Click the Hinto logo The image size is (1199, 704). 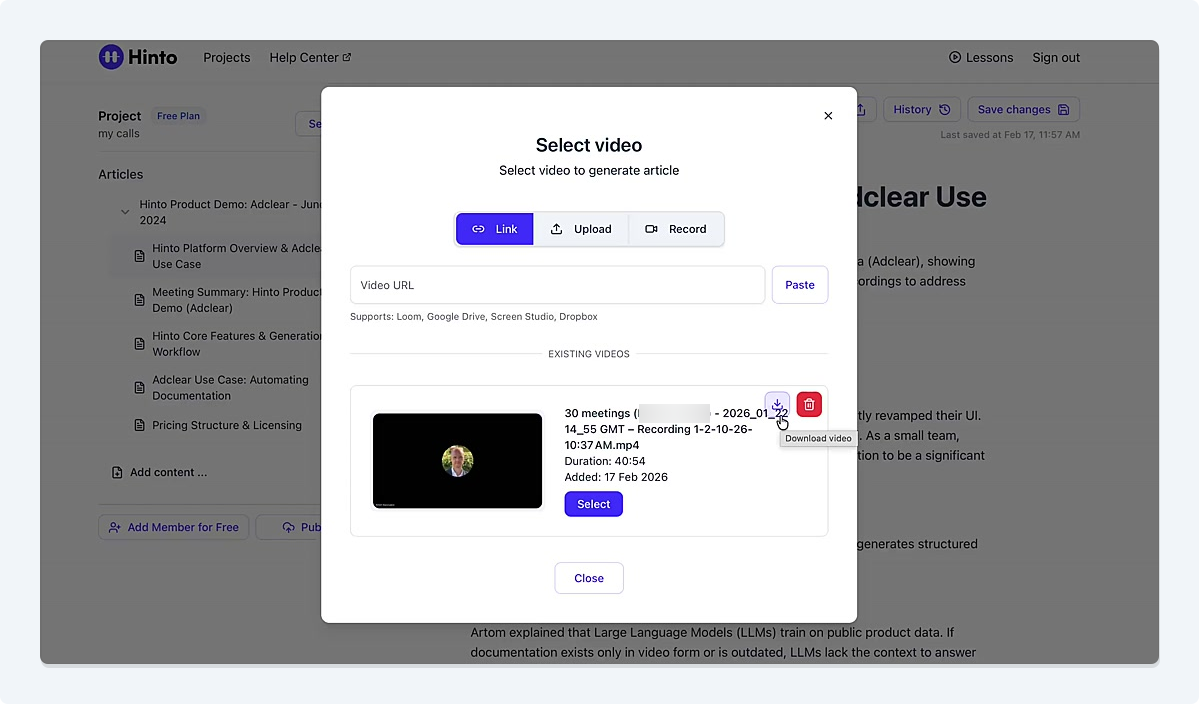click(138, 57)
